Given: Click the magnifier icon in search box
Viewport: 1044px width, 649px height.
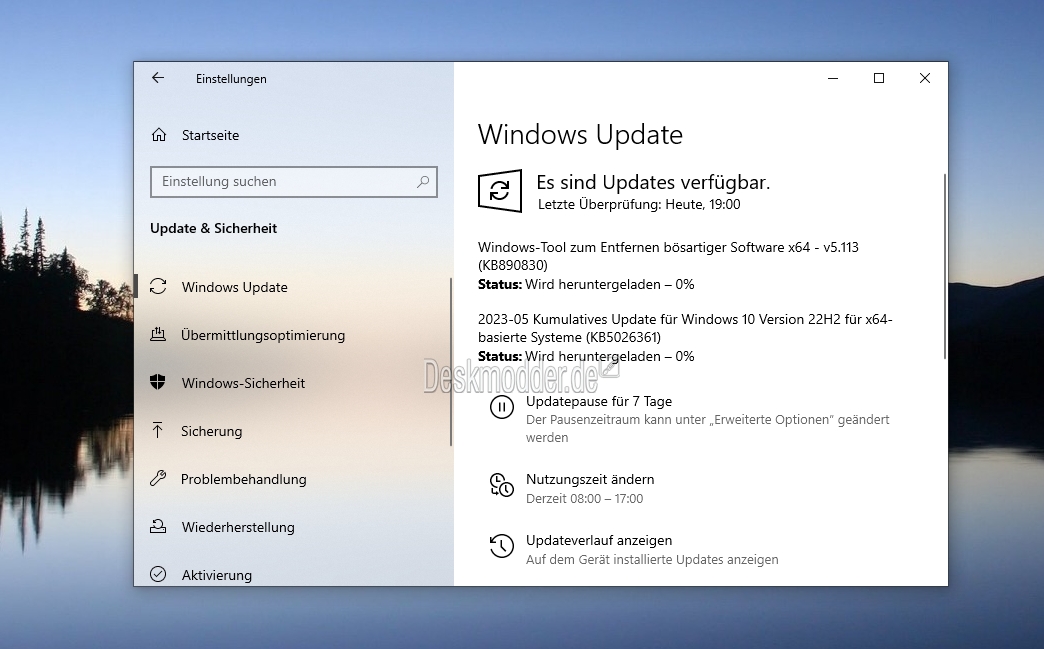Looking at the screenshot, I should [423, 181].
